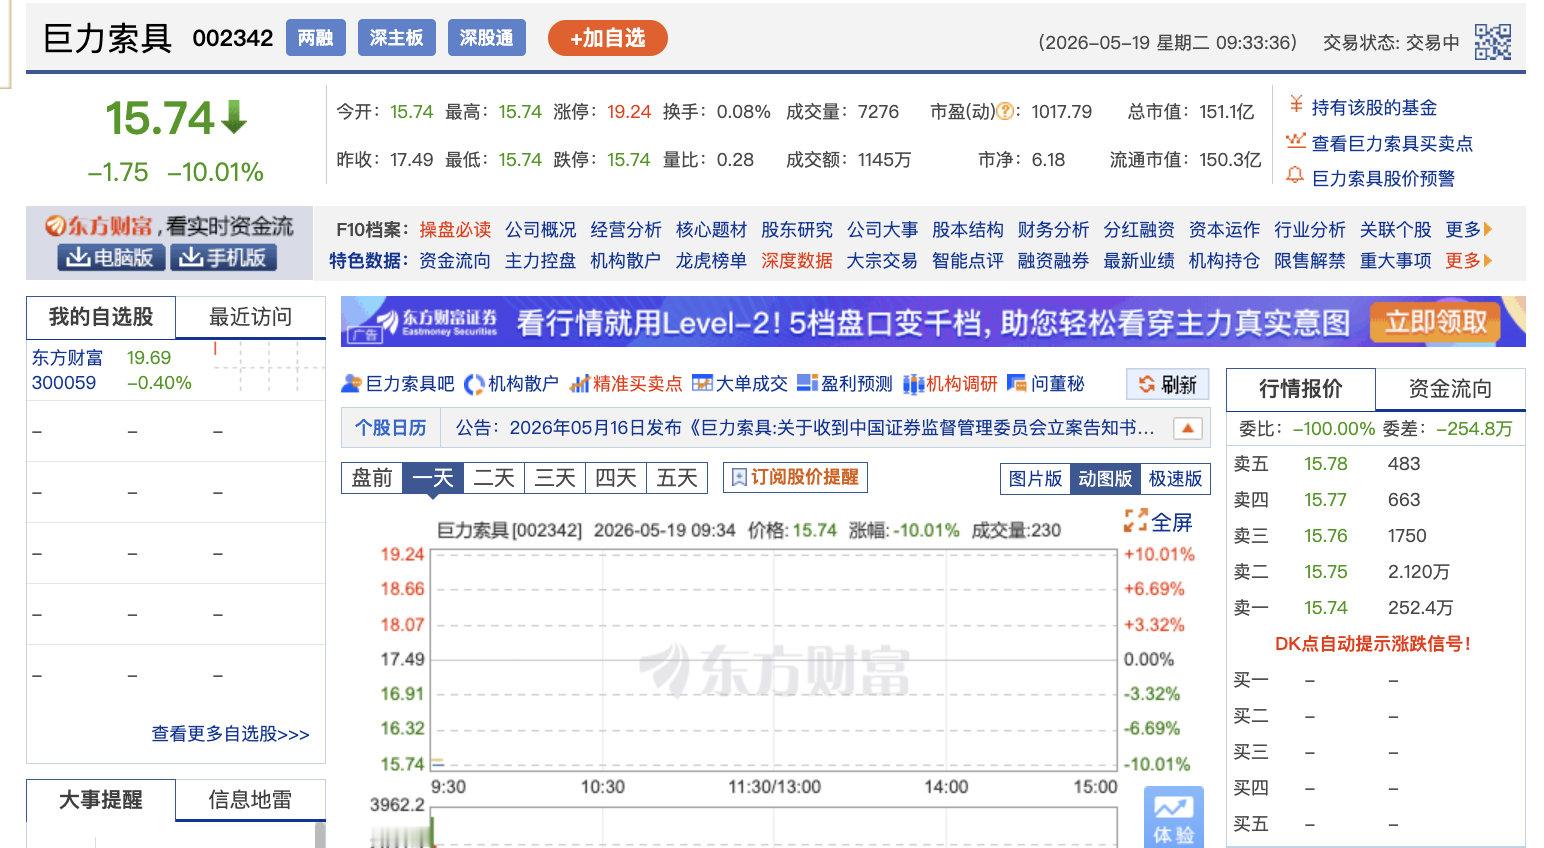1544x848 pixels.
Task: Select the 深股通 tag
Action: tap(486, 38)
